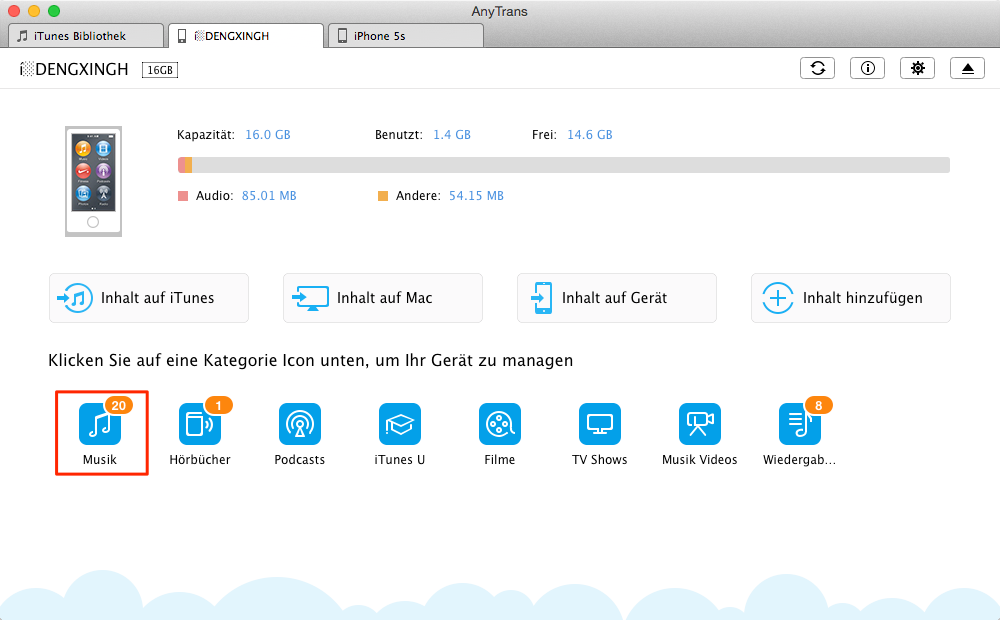This screenshot has width=1000, height=620.
Task: Click Inhalt auf Mac button
Action: [x=383, y=298]
